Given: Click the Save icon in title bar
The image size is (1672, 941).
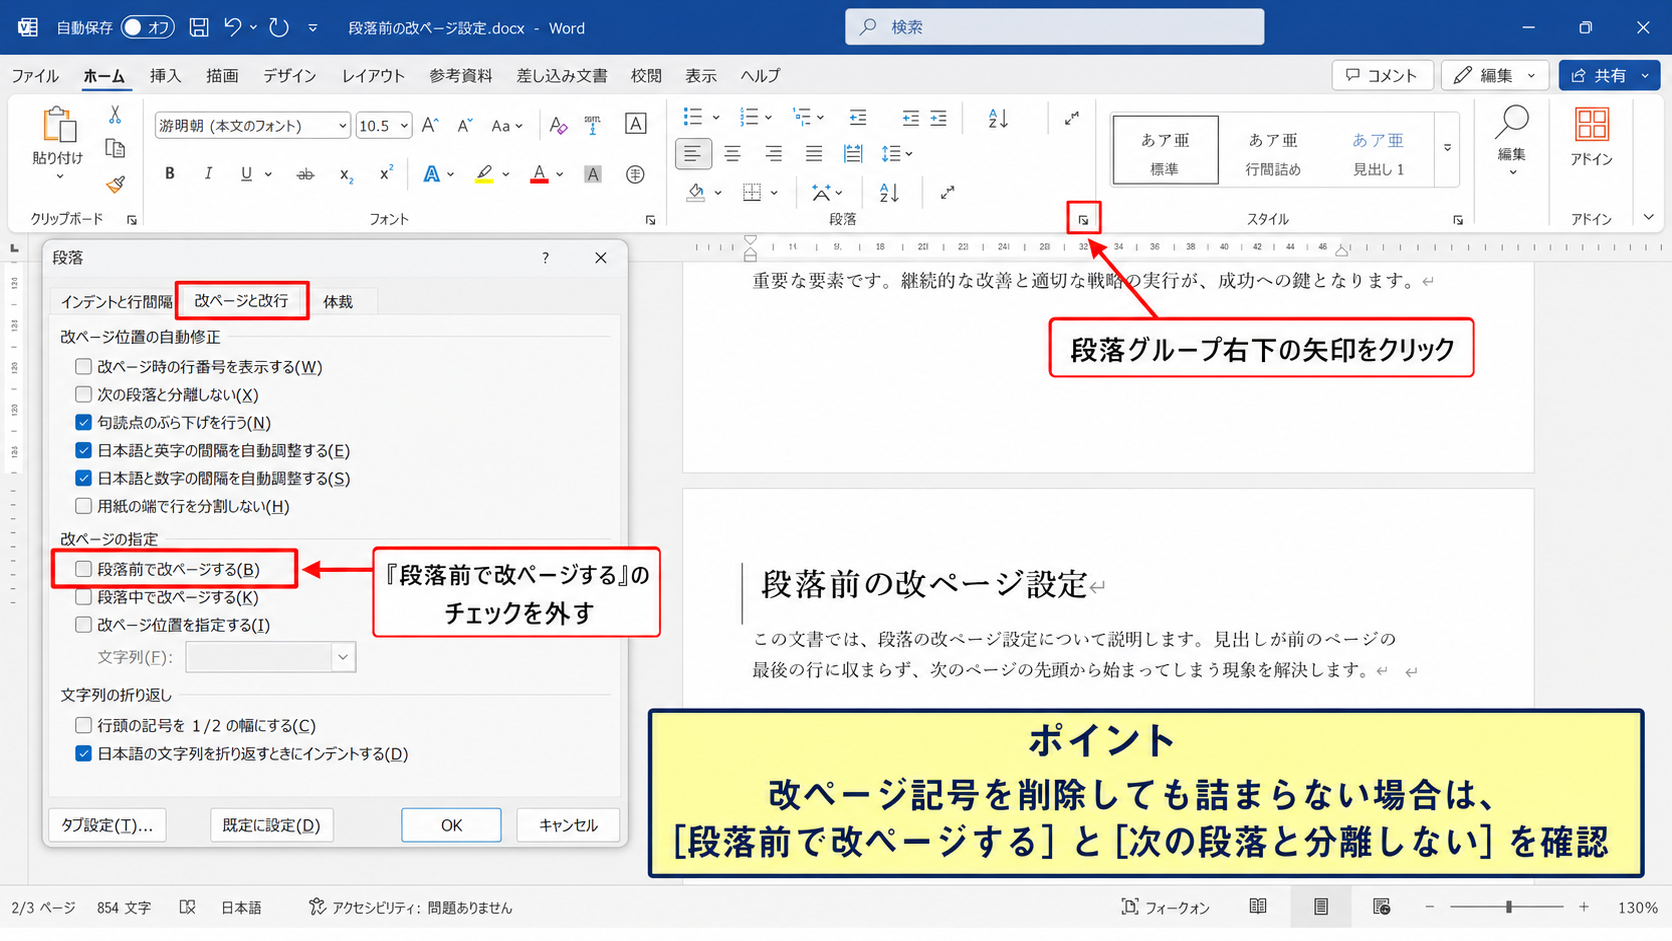Looking at the screenshot, I should pos(199,28).
